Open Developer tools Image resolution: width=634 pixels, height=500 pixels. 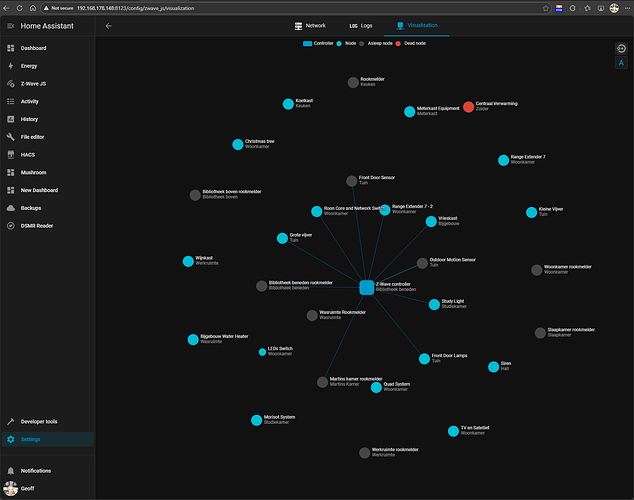point(48,422)
